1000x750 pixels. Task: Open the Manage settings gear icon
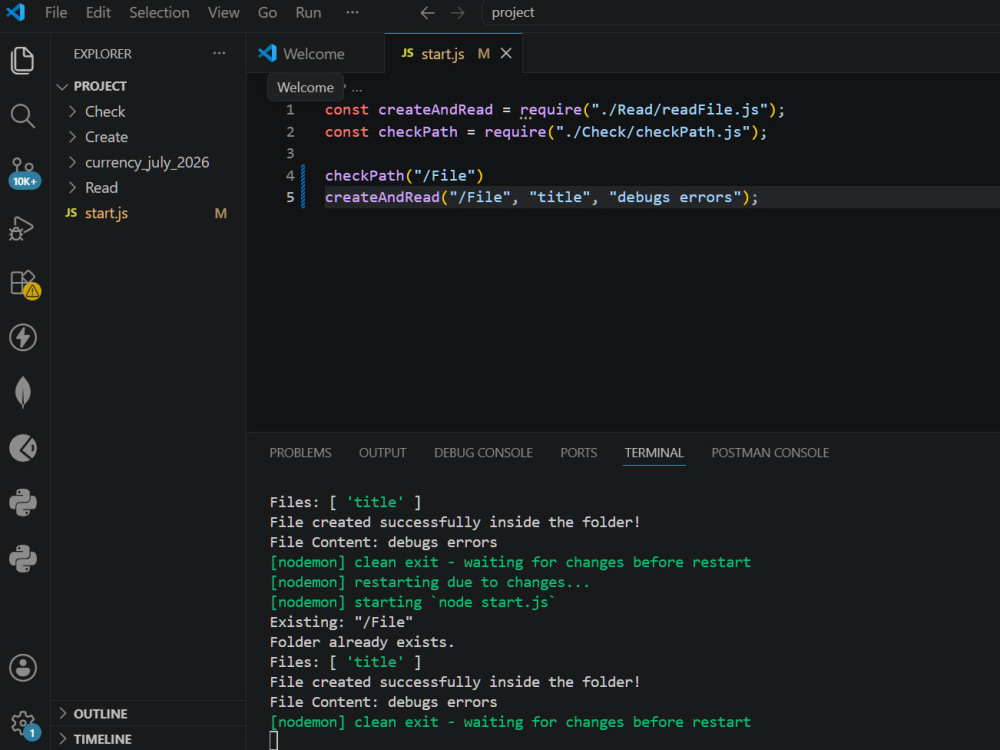click(24, 724)
